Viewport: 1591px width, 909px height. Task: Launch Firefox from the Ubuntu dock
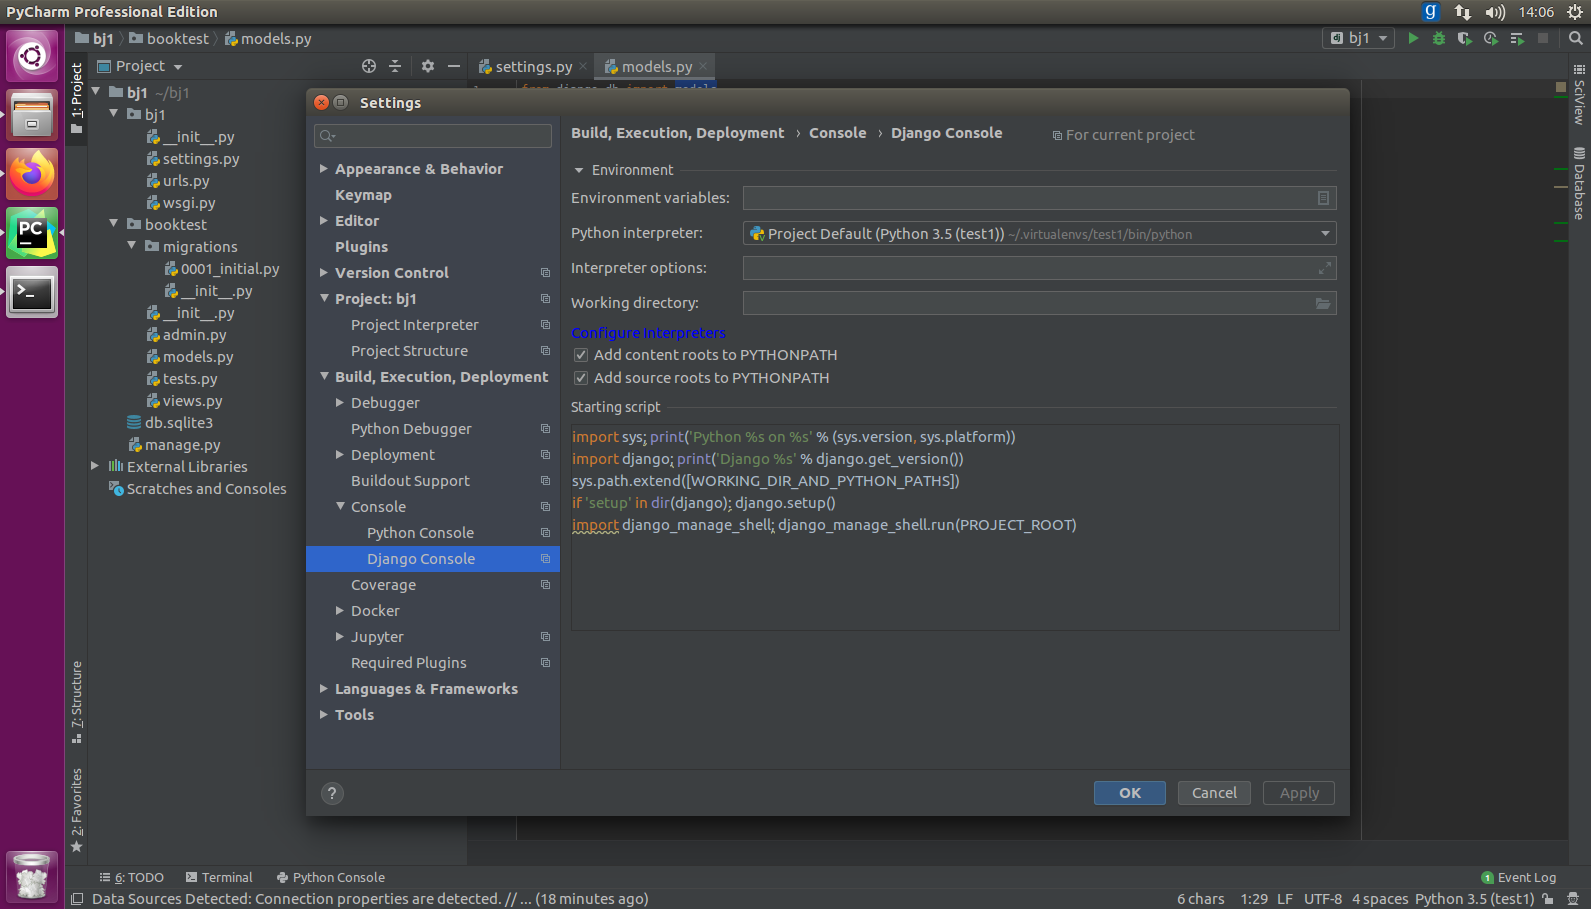coord(32,175)
